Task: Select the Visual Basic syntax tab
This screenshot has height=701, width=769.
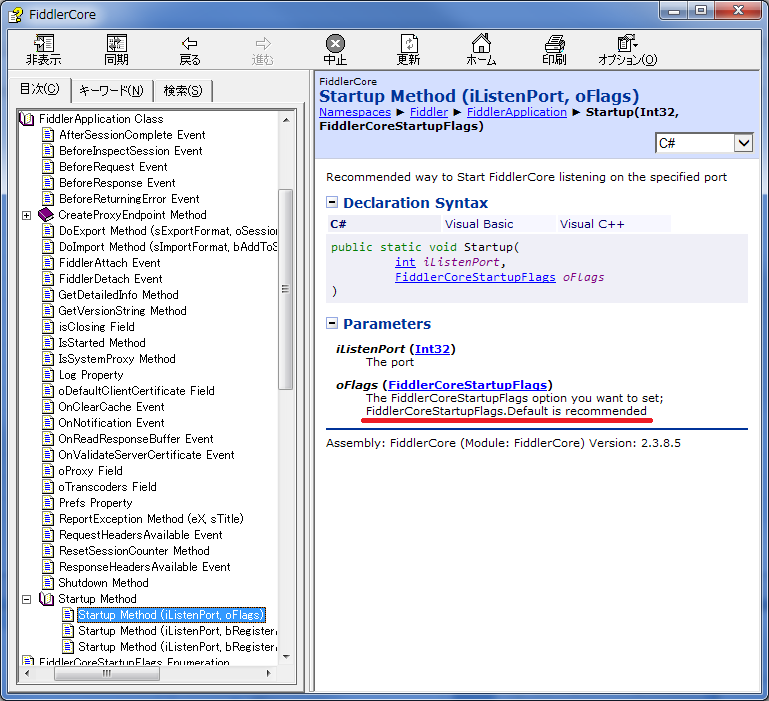Action: 499,224
